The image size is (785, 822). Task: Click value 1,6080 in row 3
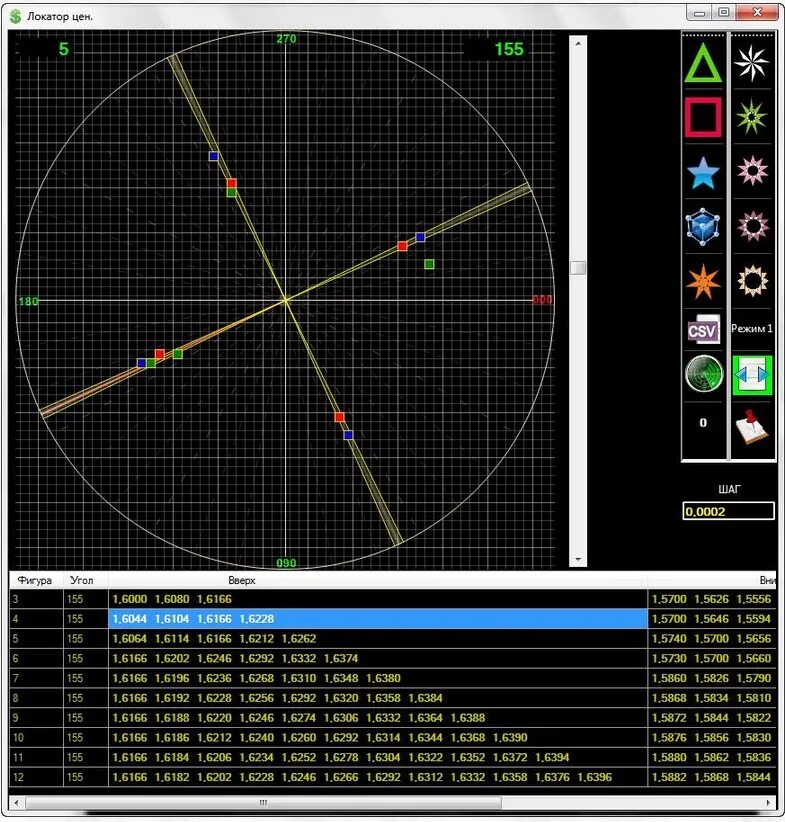click(x=172, y=599)
